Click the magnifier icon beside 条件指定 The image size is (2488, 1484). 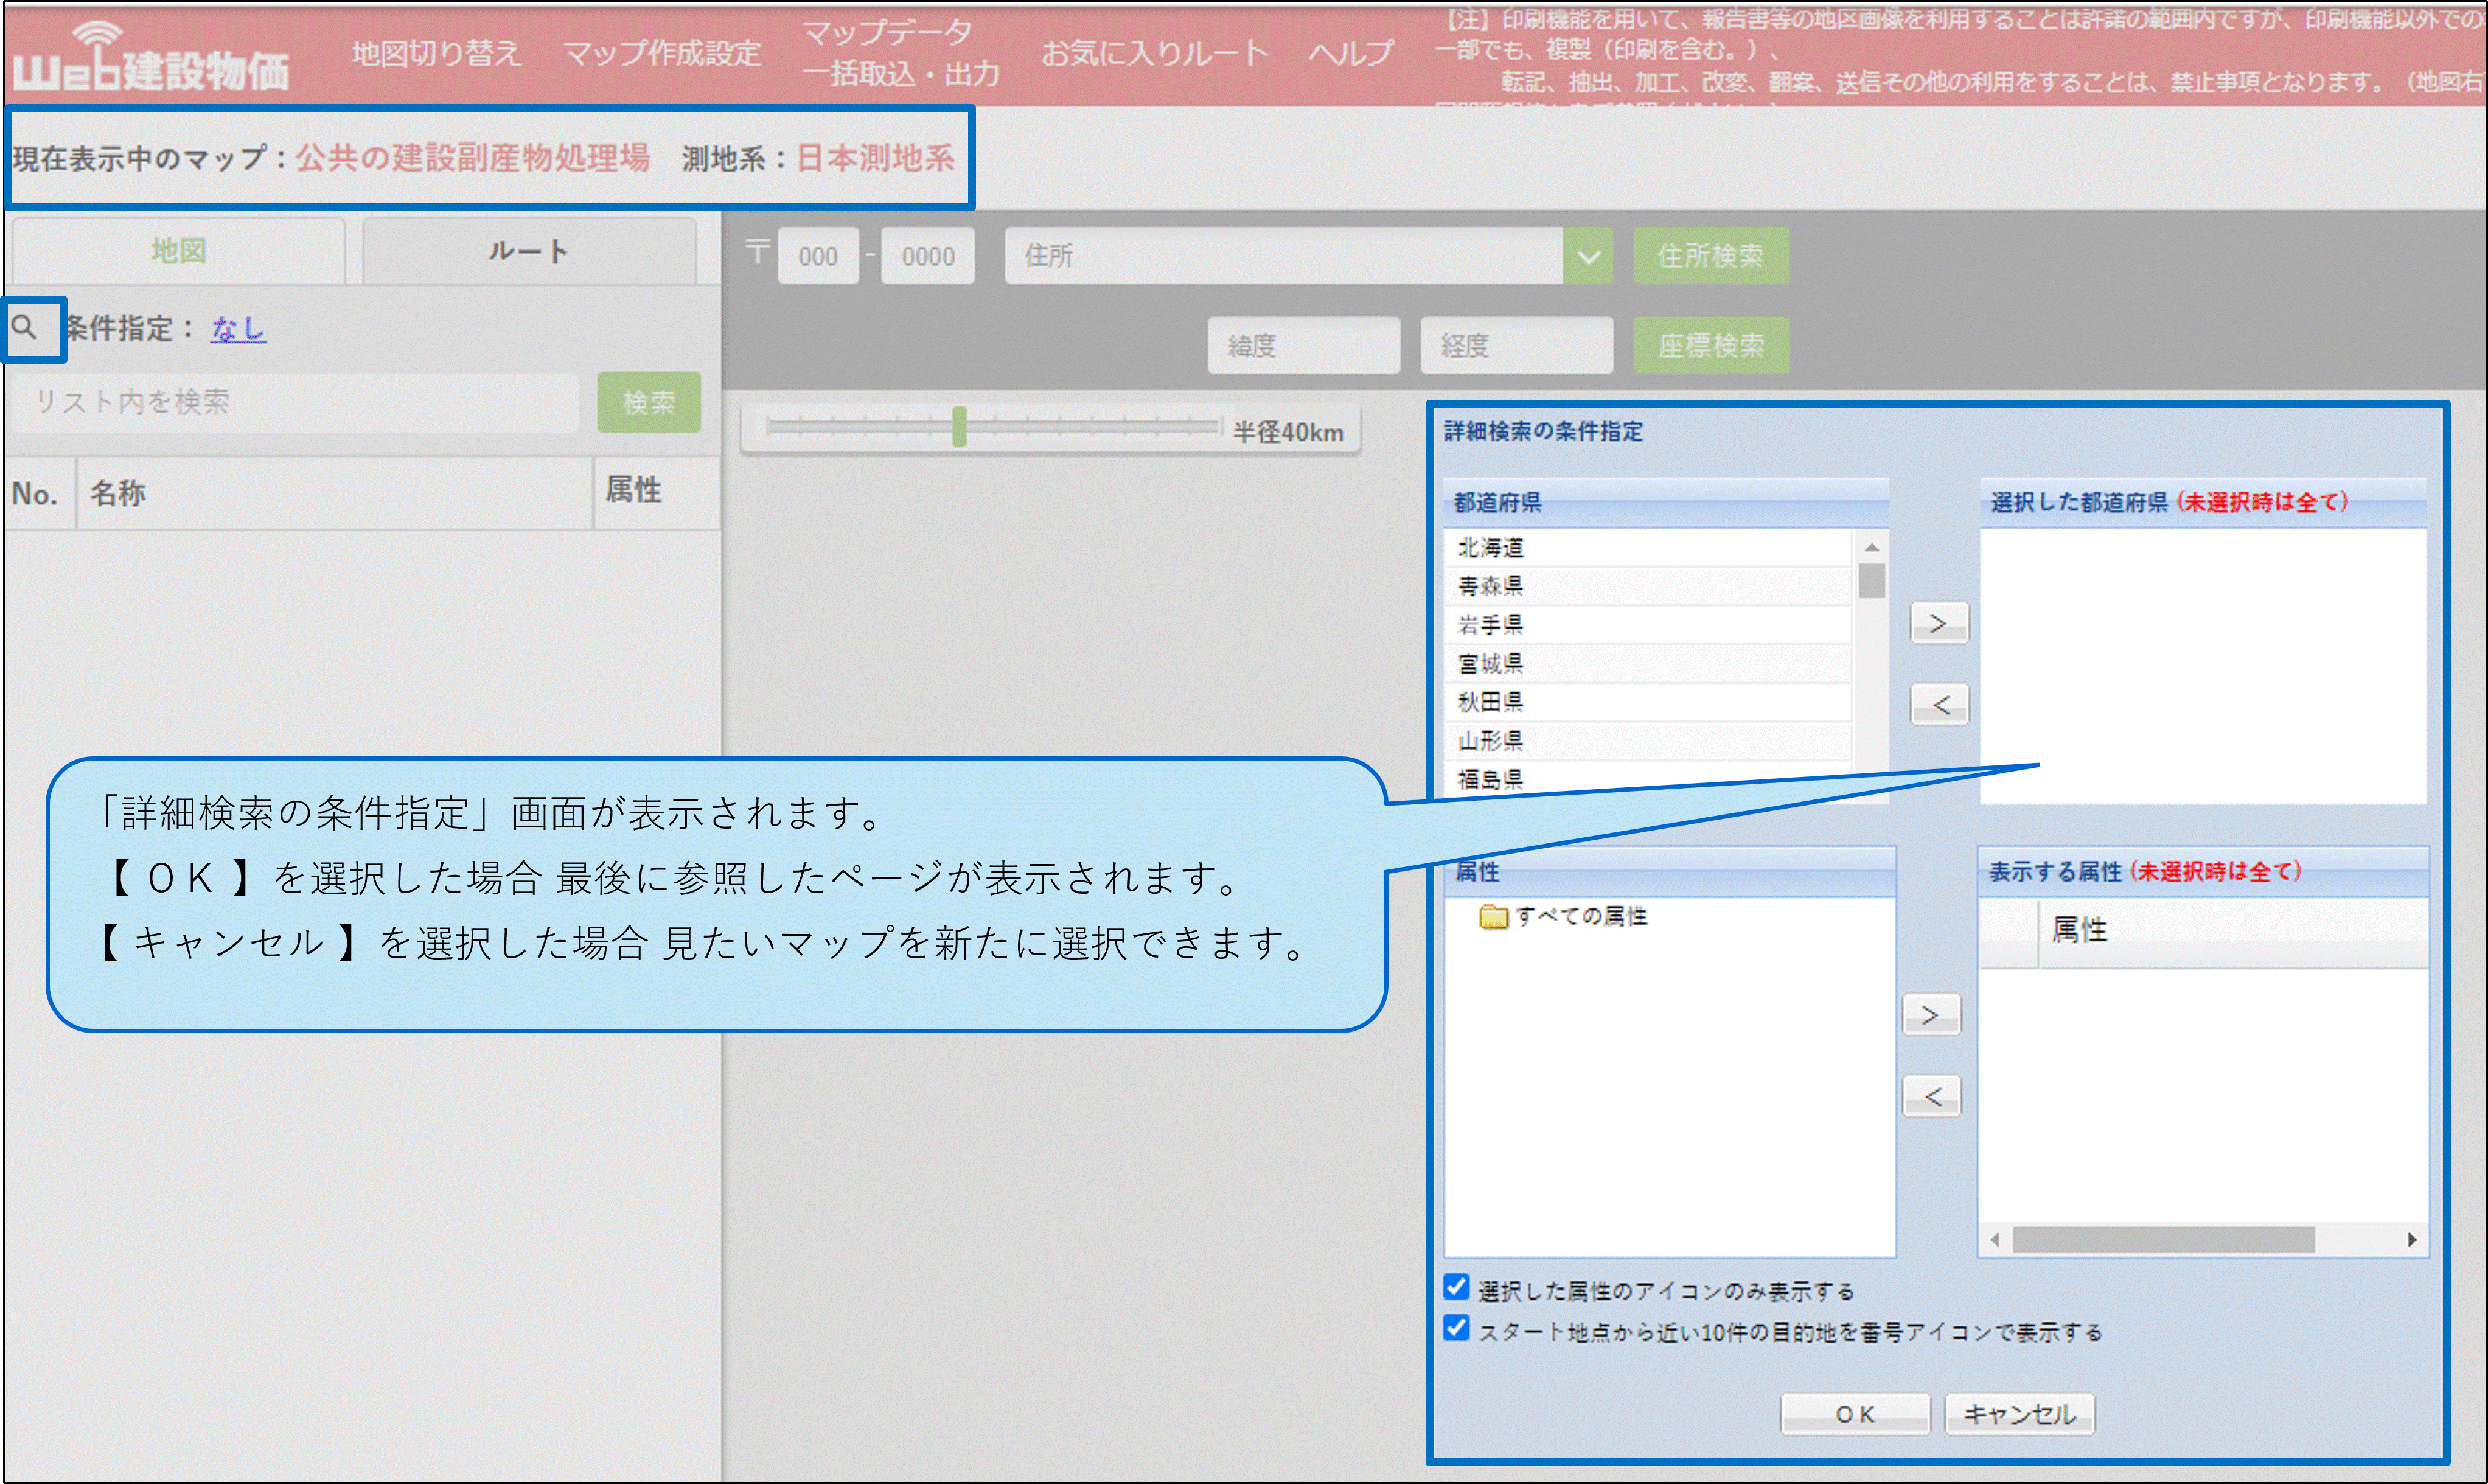pos(24,327)
